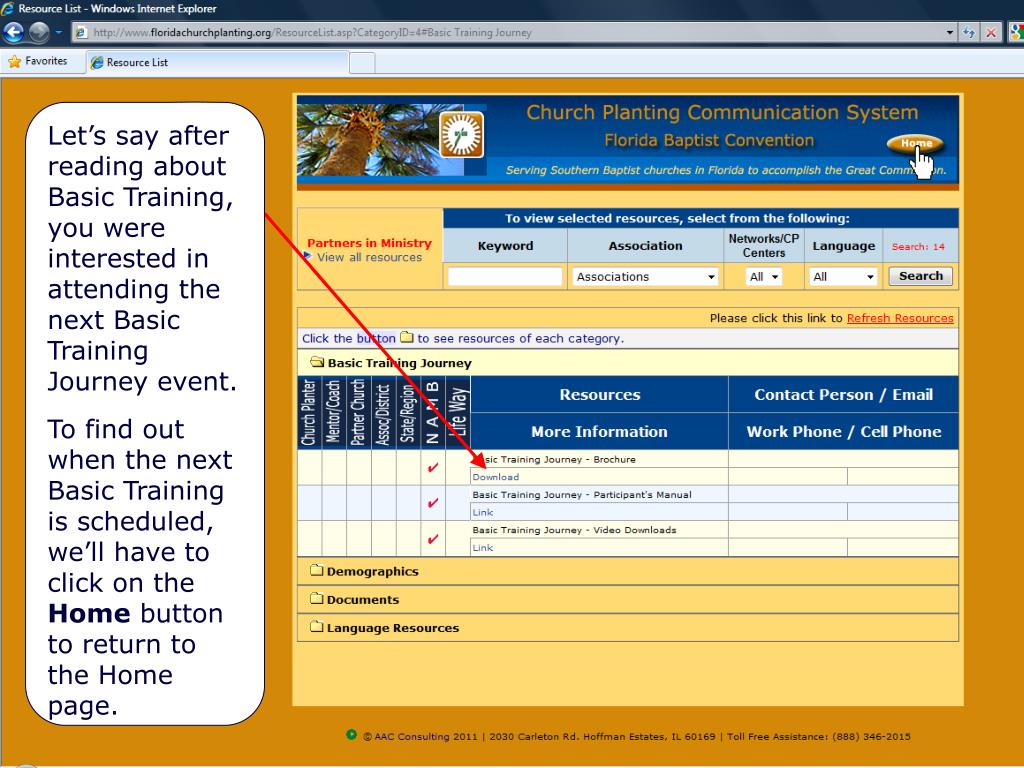Click View all resources link

click(369, 257)
